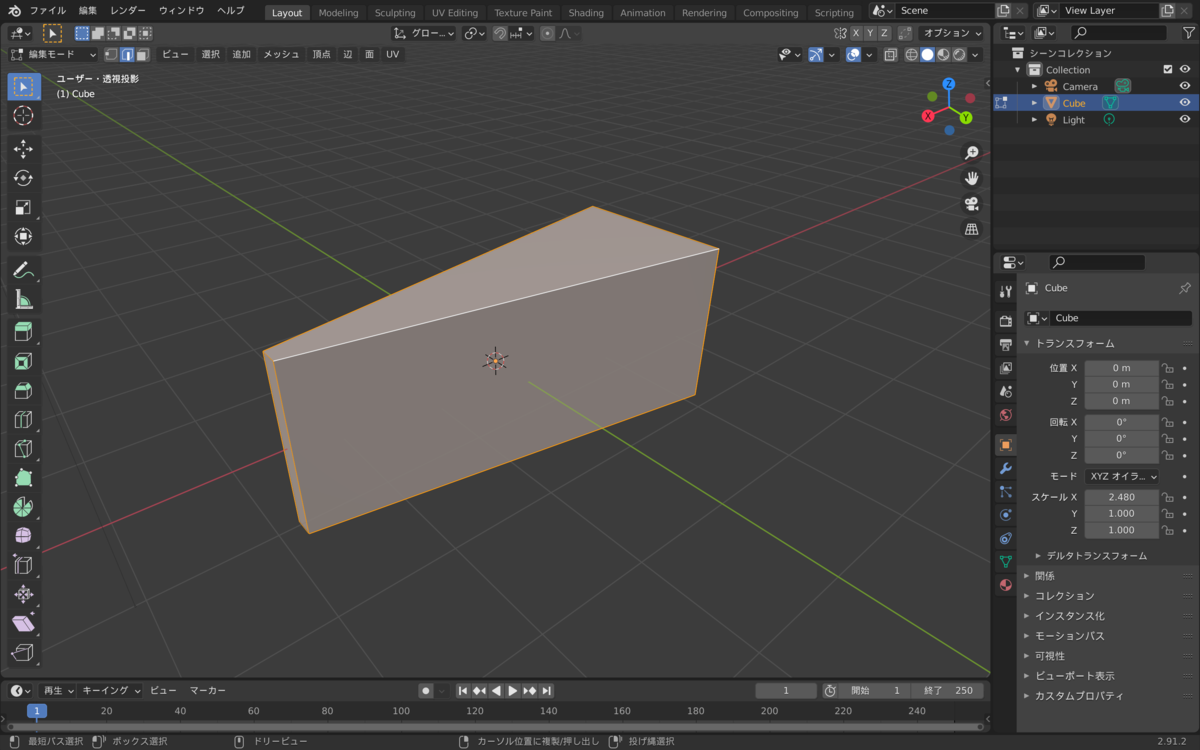This screenshot has width=1200, height=750.
Task: Open the キーイング timeline menu button
Action: (111, 691)
